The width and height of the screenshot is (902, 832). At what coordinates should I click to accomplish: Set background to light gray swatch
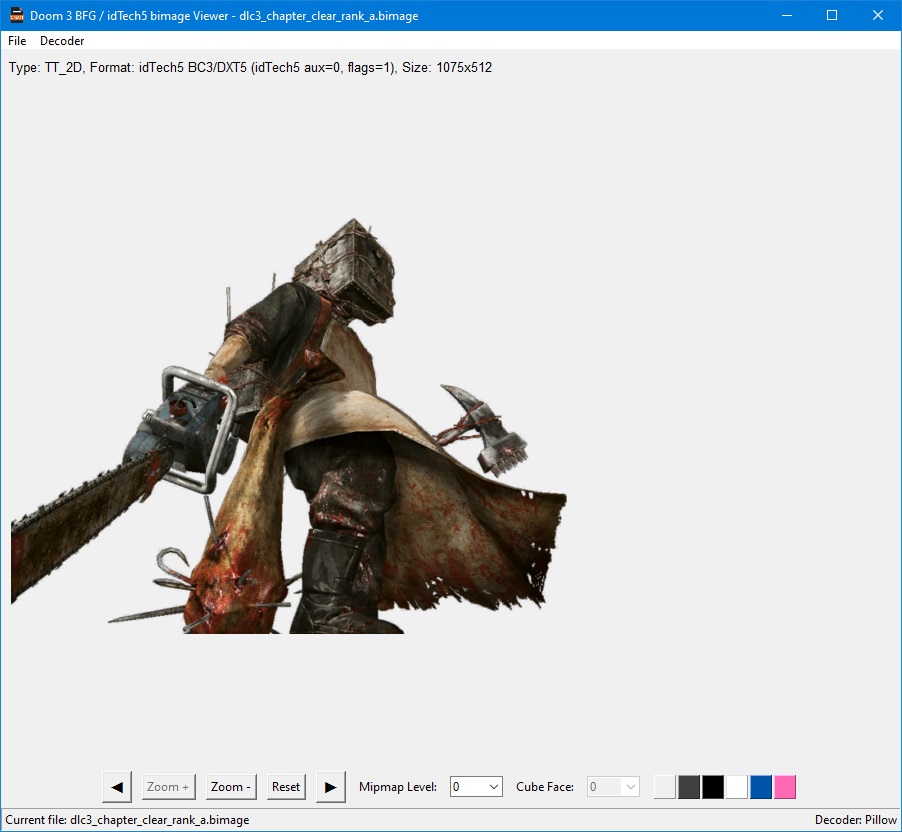click(665, 787)
